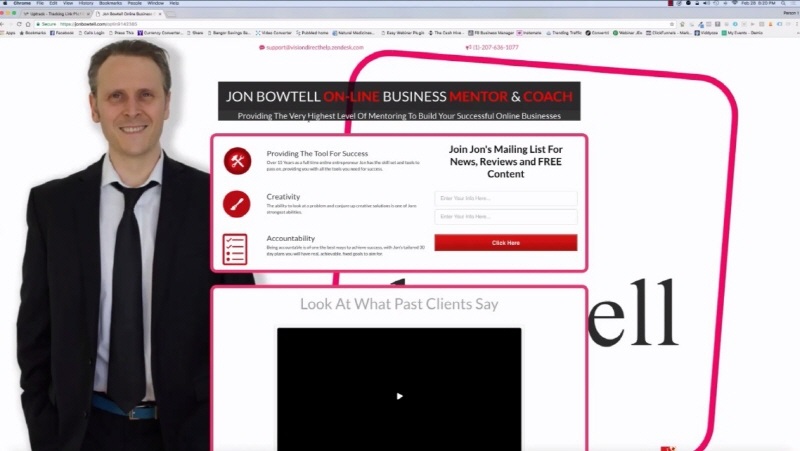
Task: Open the Bookmarks menu
Action: [x=110, y=3]
